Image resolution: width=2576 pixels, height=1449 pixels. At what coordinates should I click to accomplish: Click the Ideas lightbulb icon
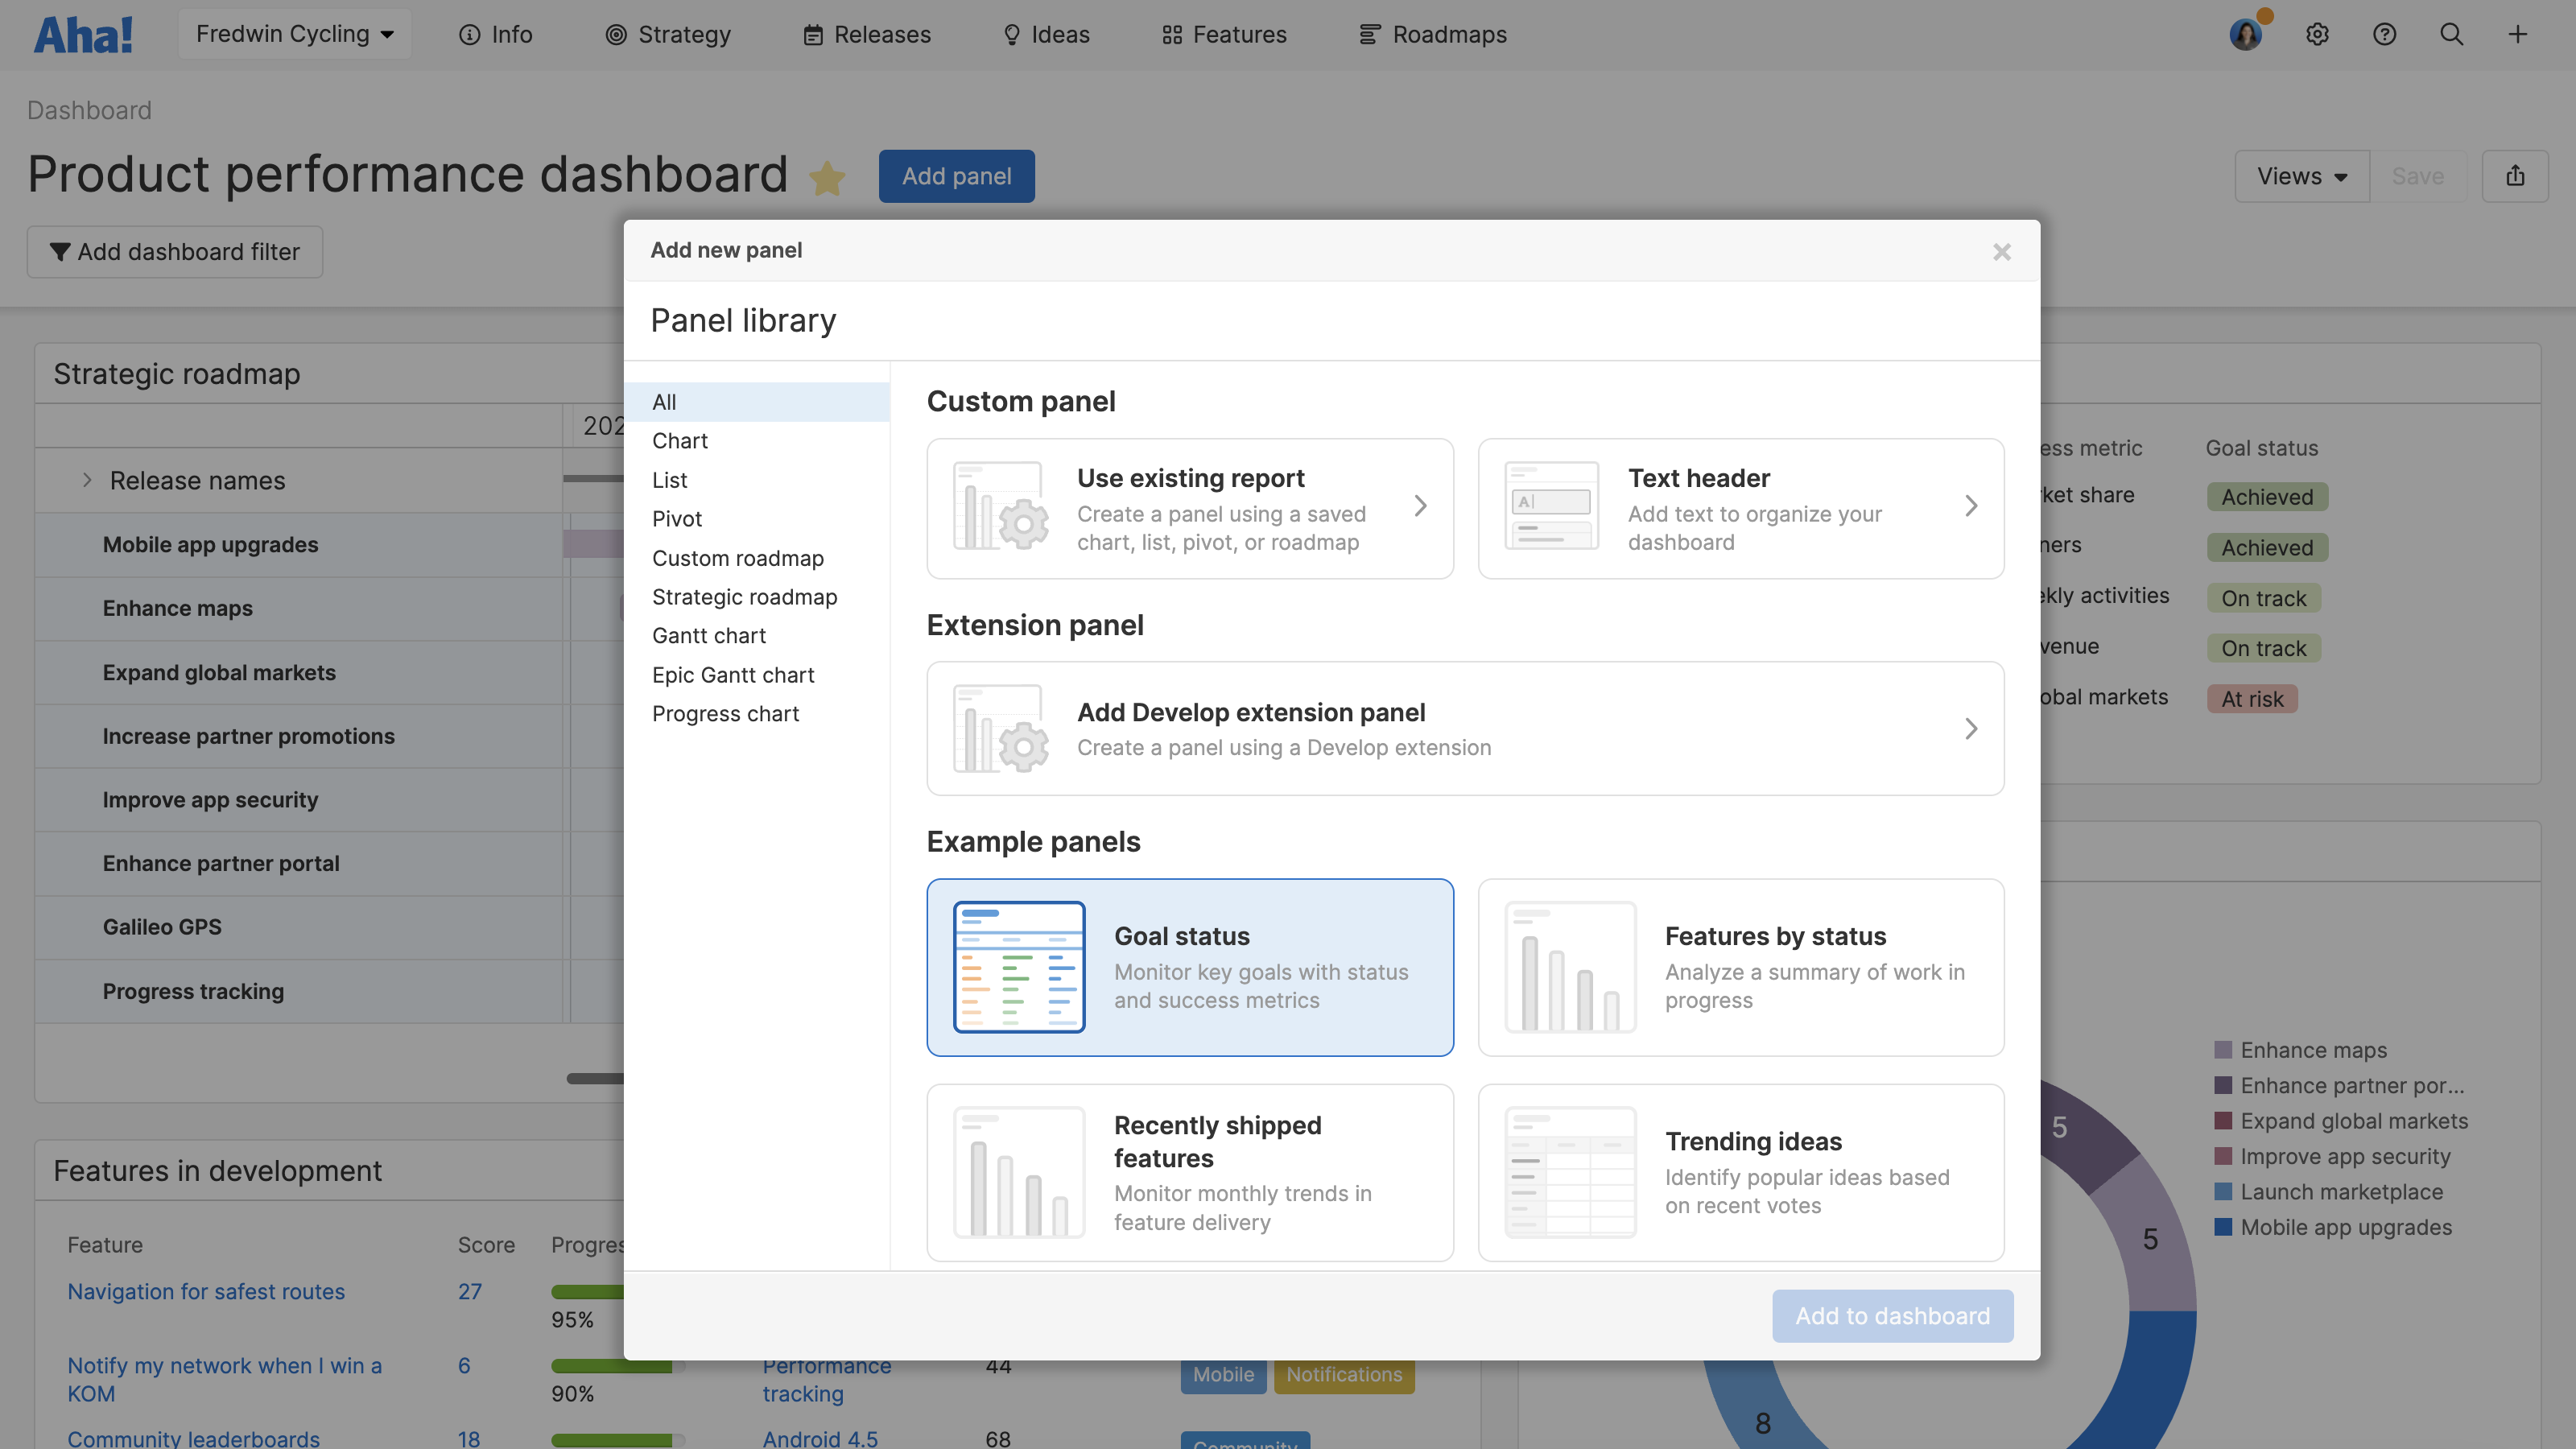1010,33
